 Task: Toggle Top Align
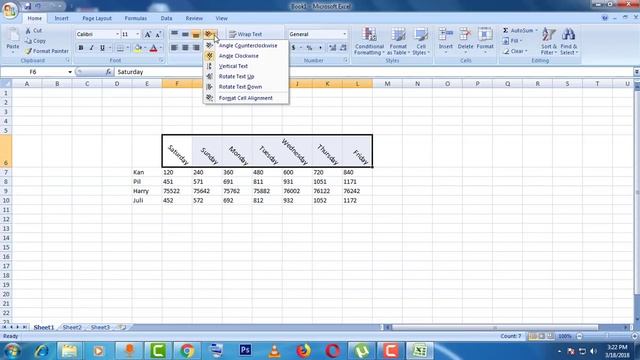pos(174,34)
